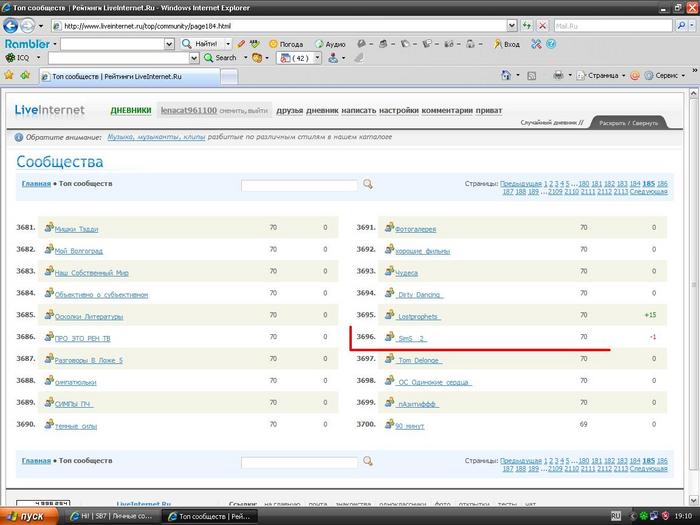This screenshot has height=525, width=700.
Task: Open the Lostprophets community link
Action: (418, 317)
